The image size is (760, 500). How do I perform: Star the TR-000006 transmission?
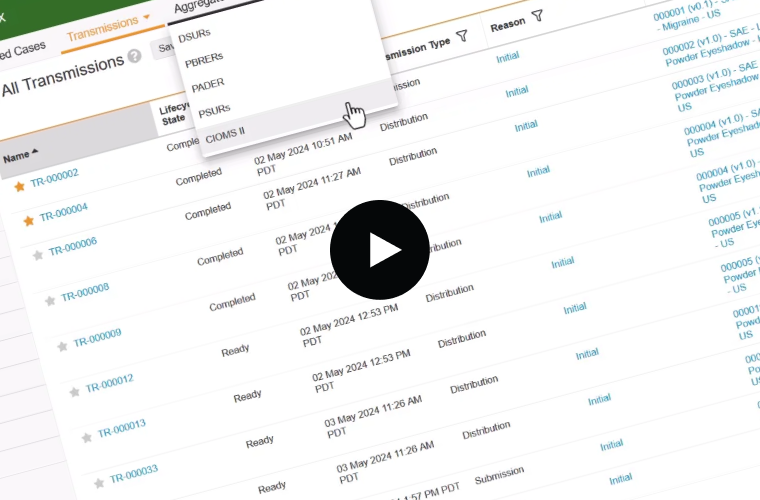[38, 255]
